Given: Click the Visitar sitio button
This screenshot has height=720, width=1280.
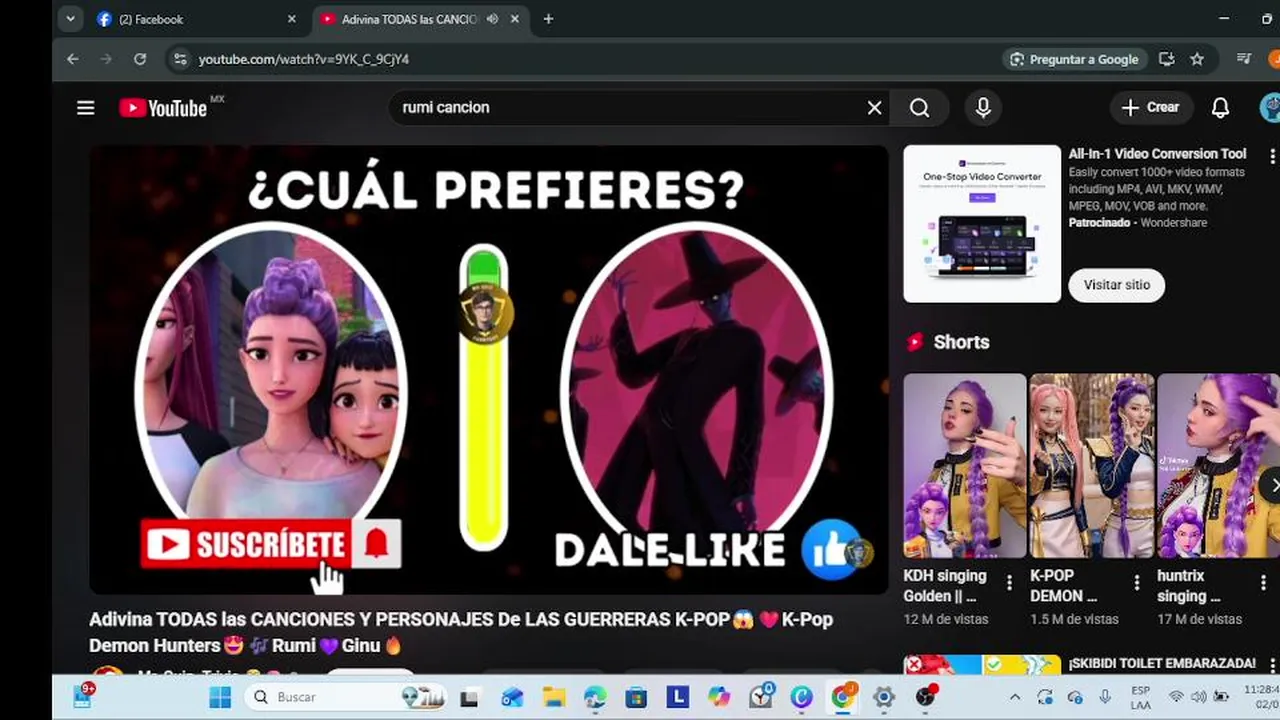Looking at the screenshot, I should point(1117,285).
